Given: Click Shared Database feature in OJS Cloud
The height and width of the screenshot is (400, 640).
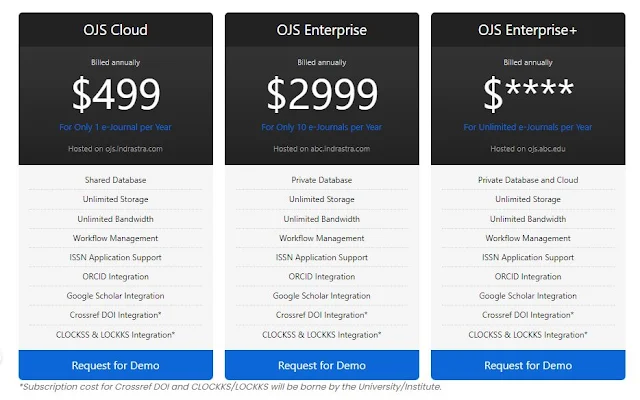Looking at the screenshot, I should (116, 180).
